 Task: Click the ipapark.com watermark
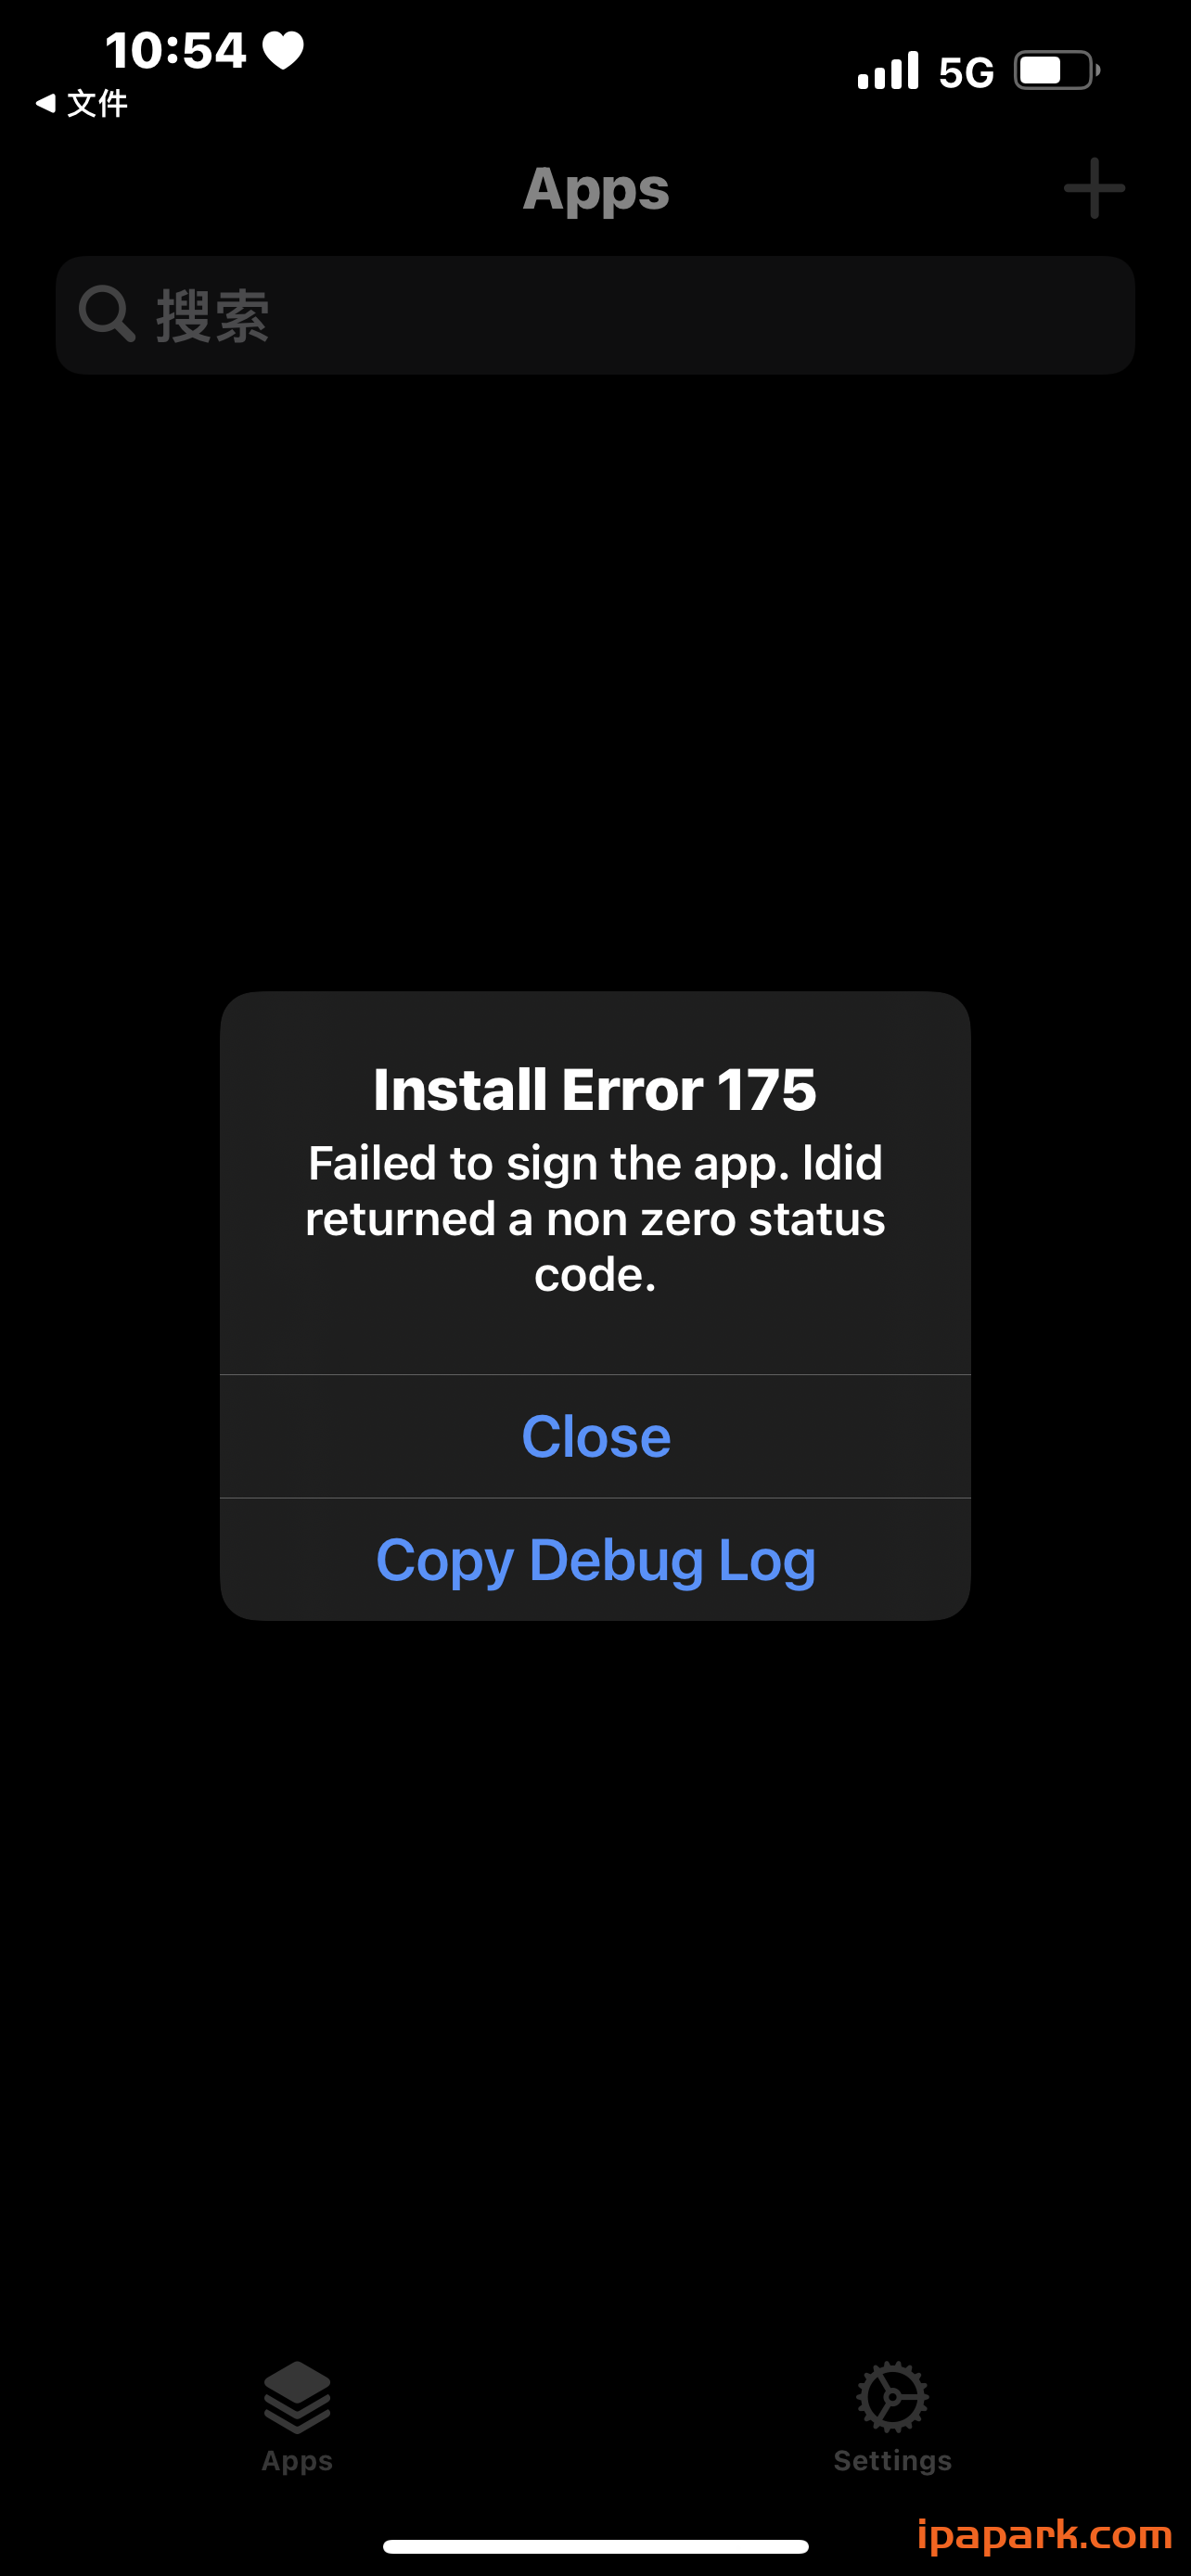[1044, 2535]
